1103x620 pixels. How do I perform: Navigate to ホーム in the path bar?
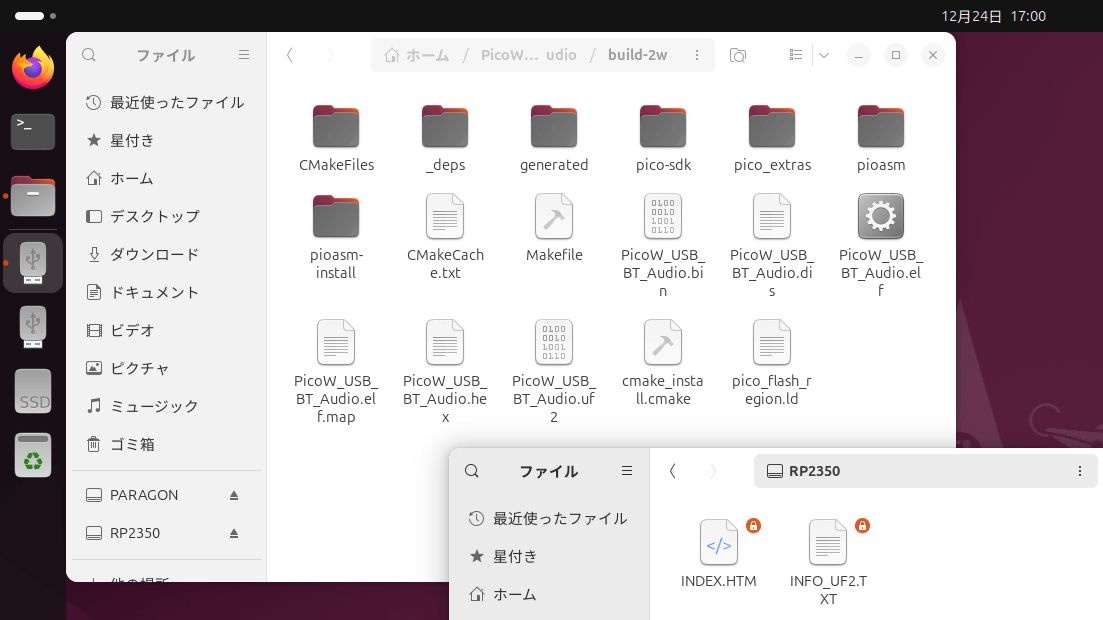417,55
